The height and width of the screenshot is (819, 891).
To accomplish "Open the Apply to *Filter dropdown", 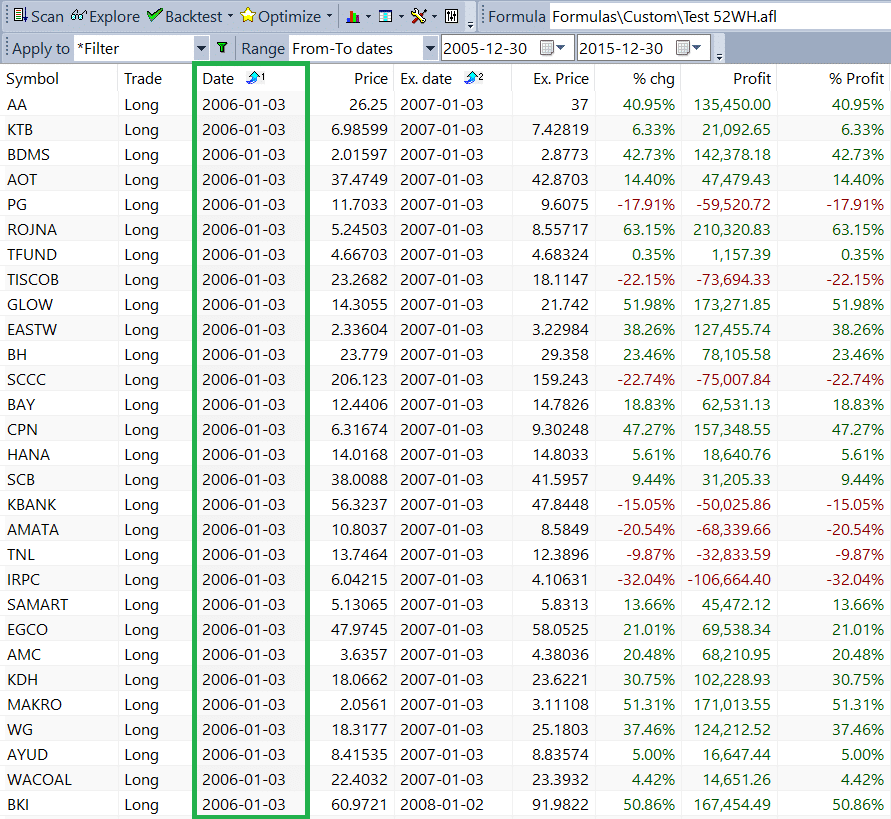I will [201, 48].
